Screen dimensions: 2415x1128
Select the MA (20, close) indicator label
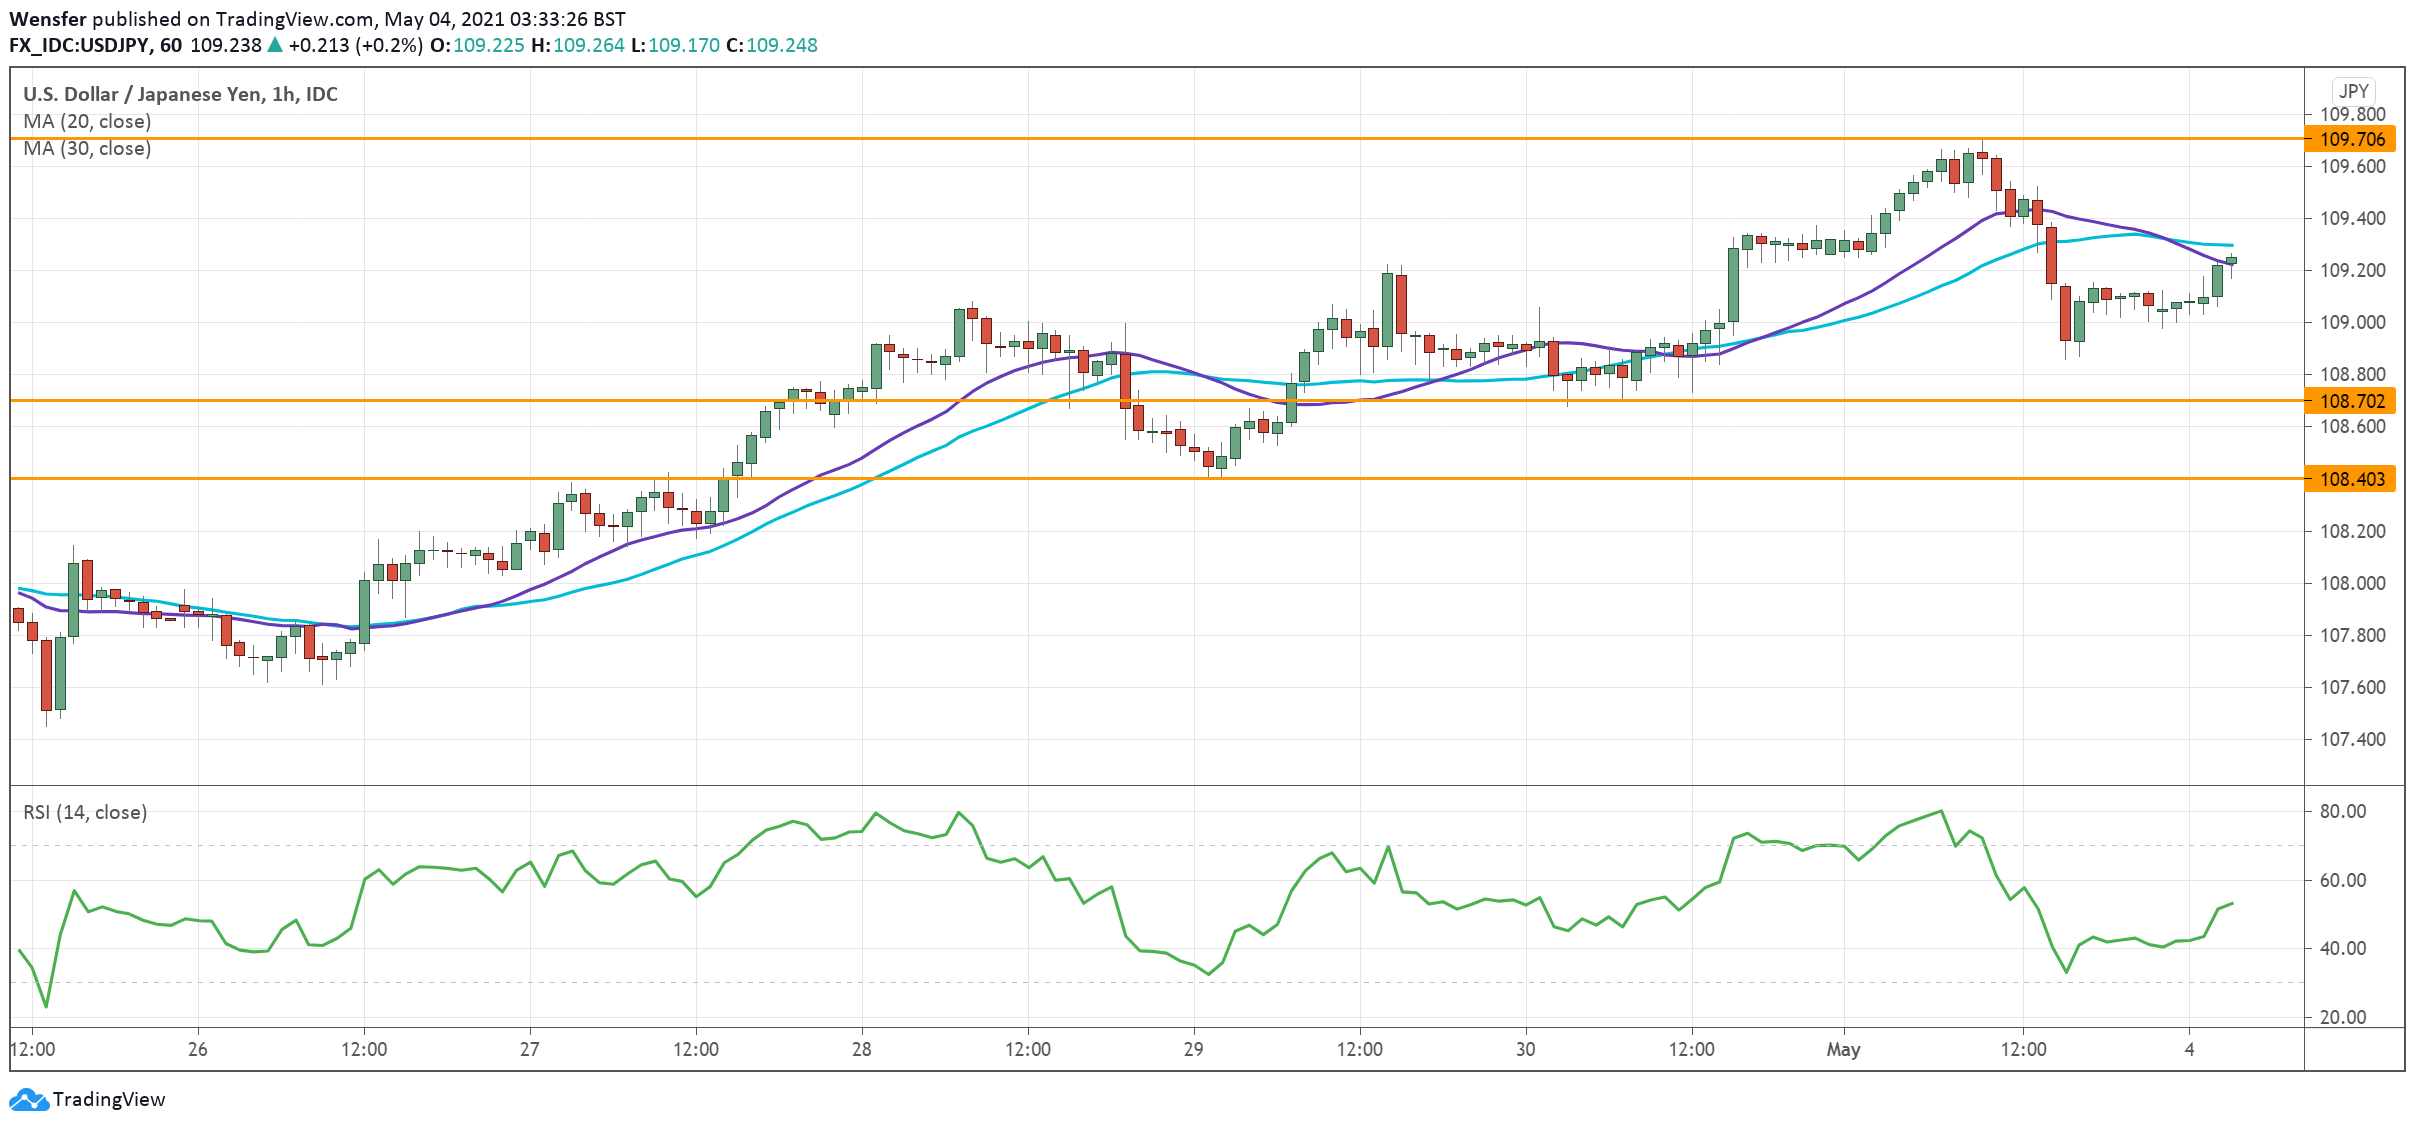click(87, 121)
